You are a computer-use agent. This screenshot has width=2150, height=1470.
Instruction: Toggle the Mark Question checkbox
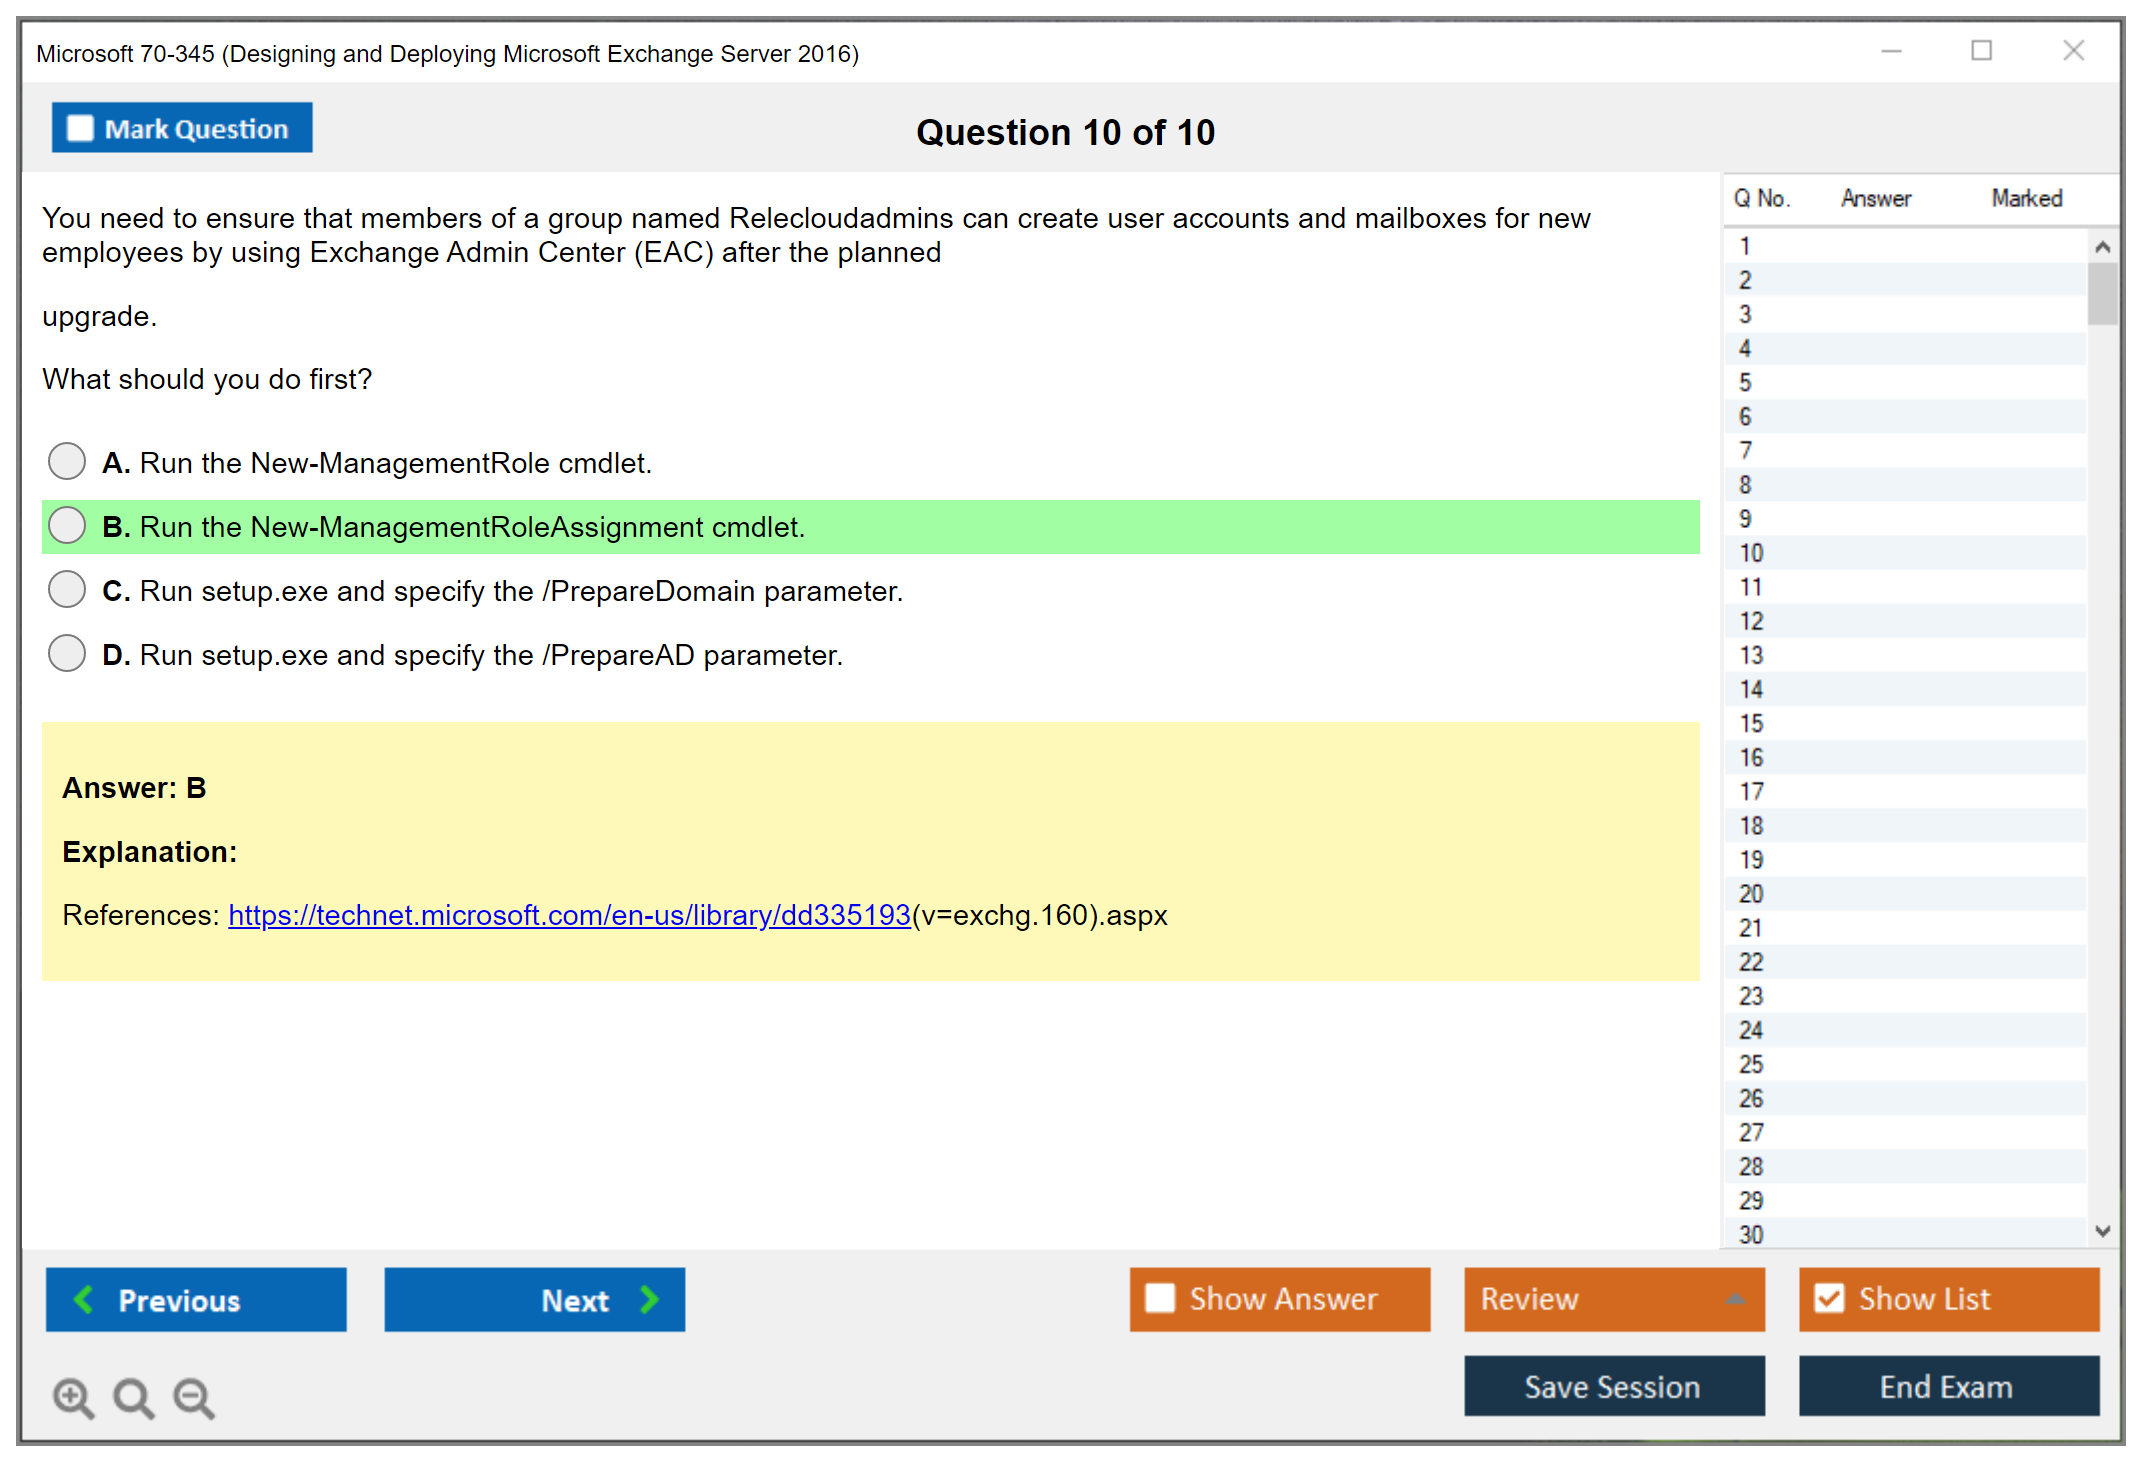point(80,128)
